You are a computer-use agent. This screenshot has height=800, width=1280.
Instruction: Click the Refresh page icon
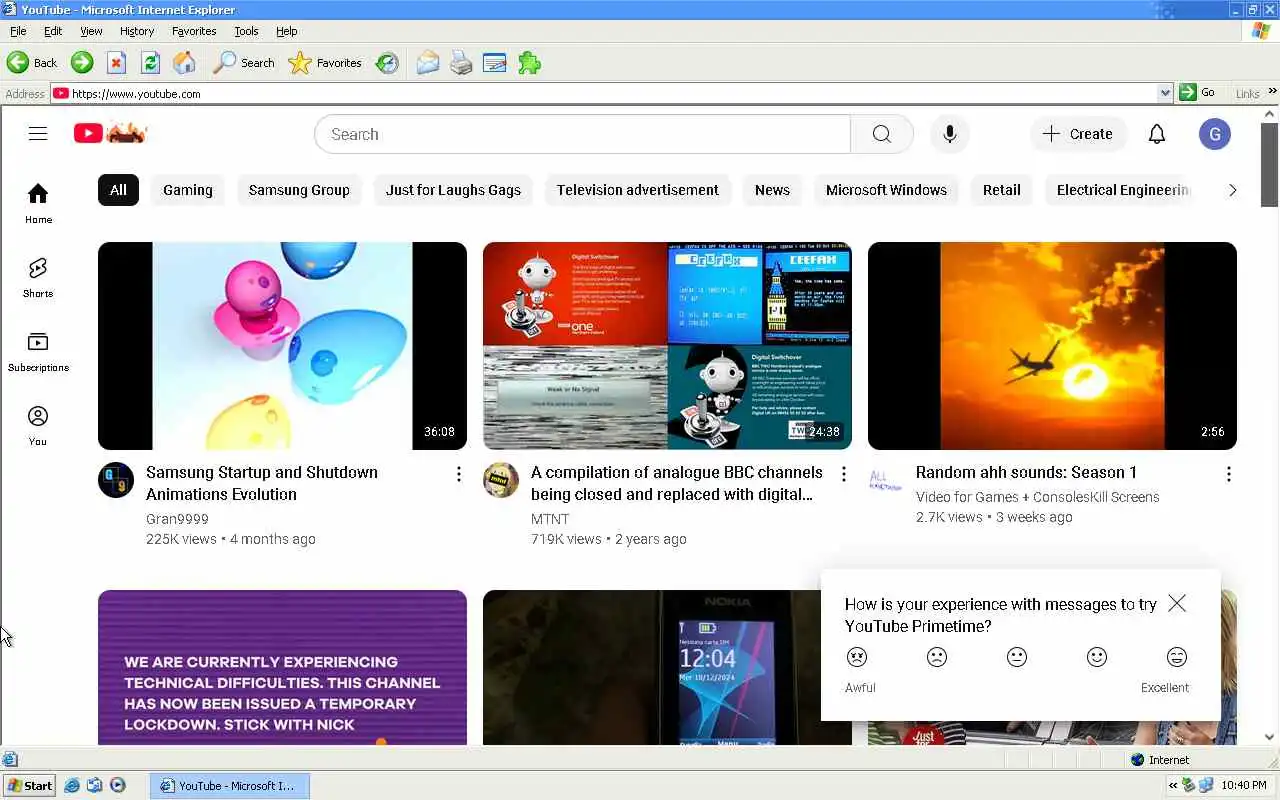[x=150, y=63]
